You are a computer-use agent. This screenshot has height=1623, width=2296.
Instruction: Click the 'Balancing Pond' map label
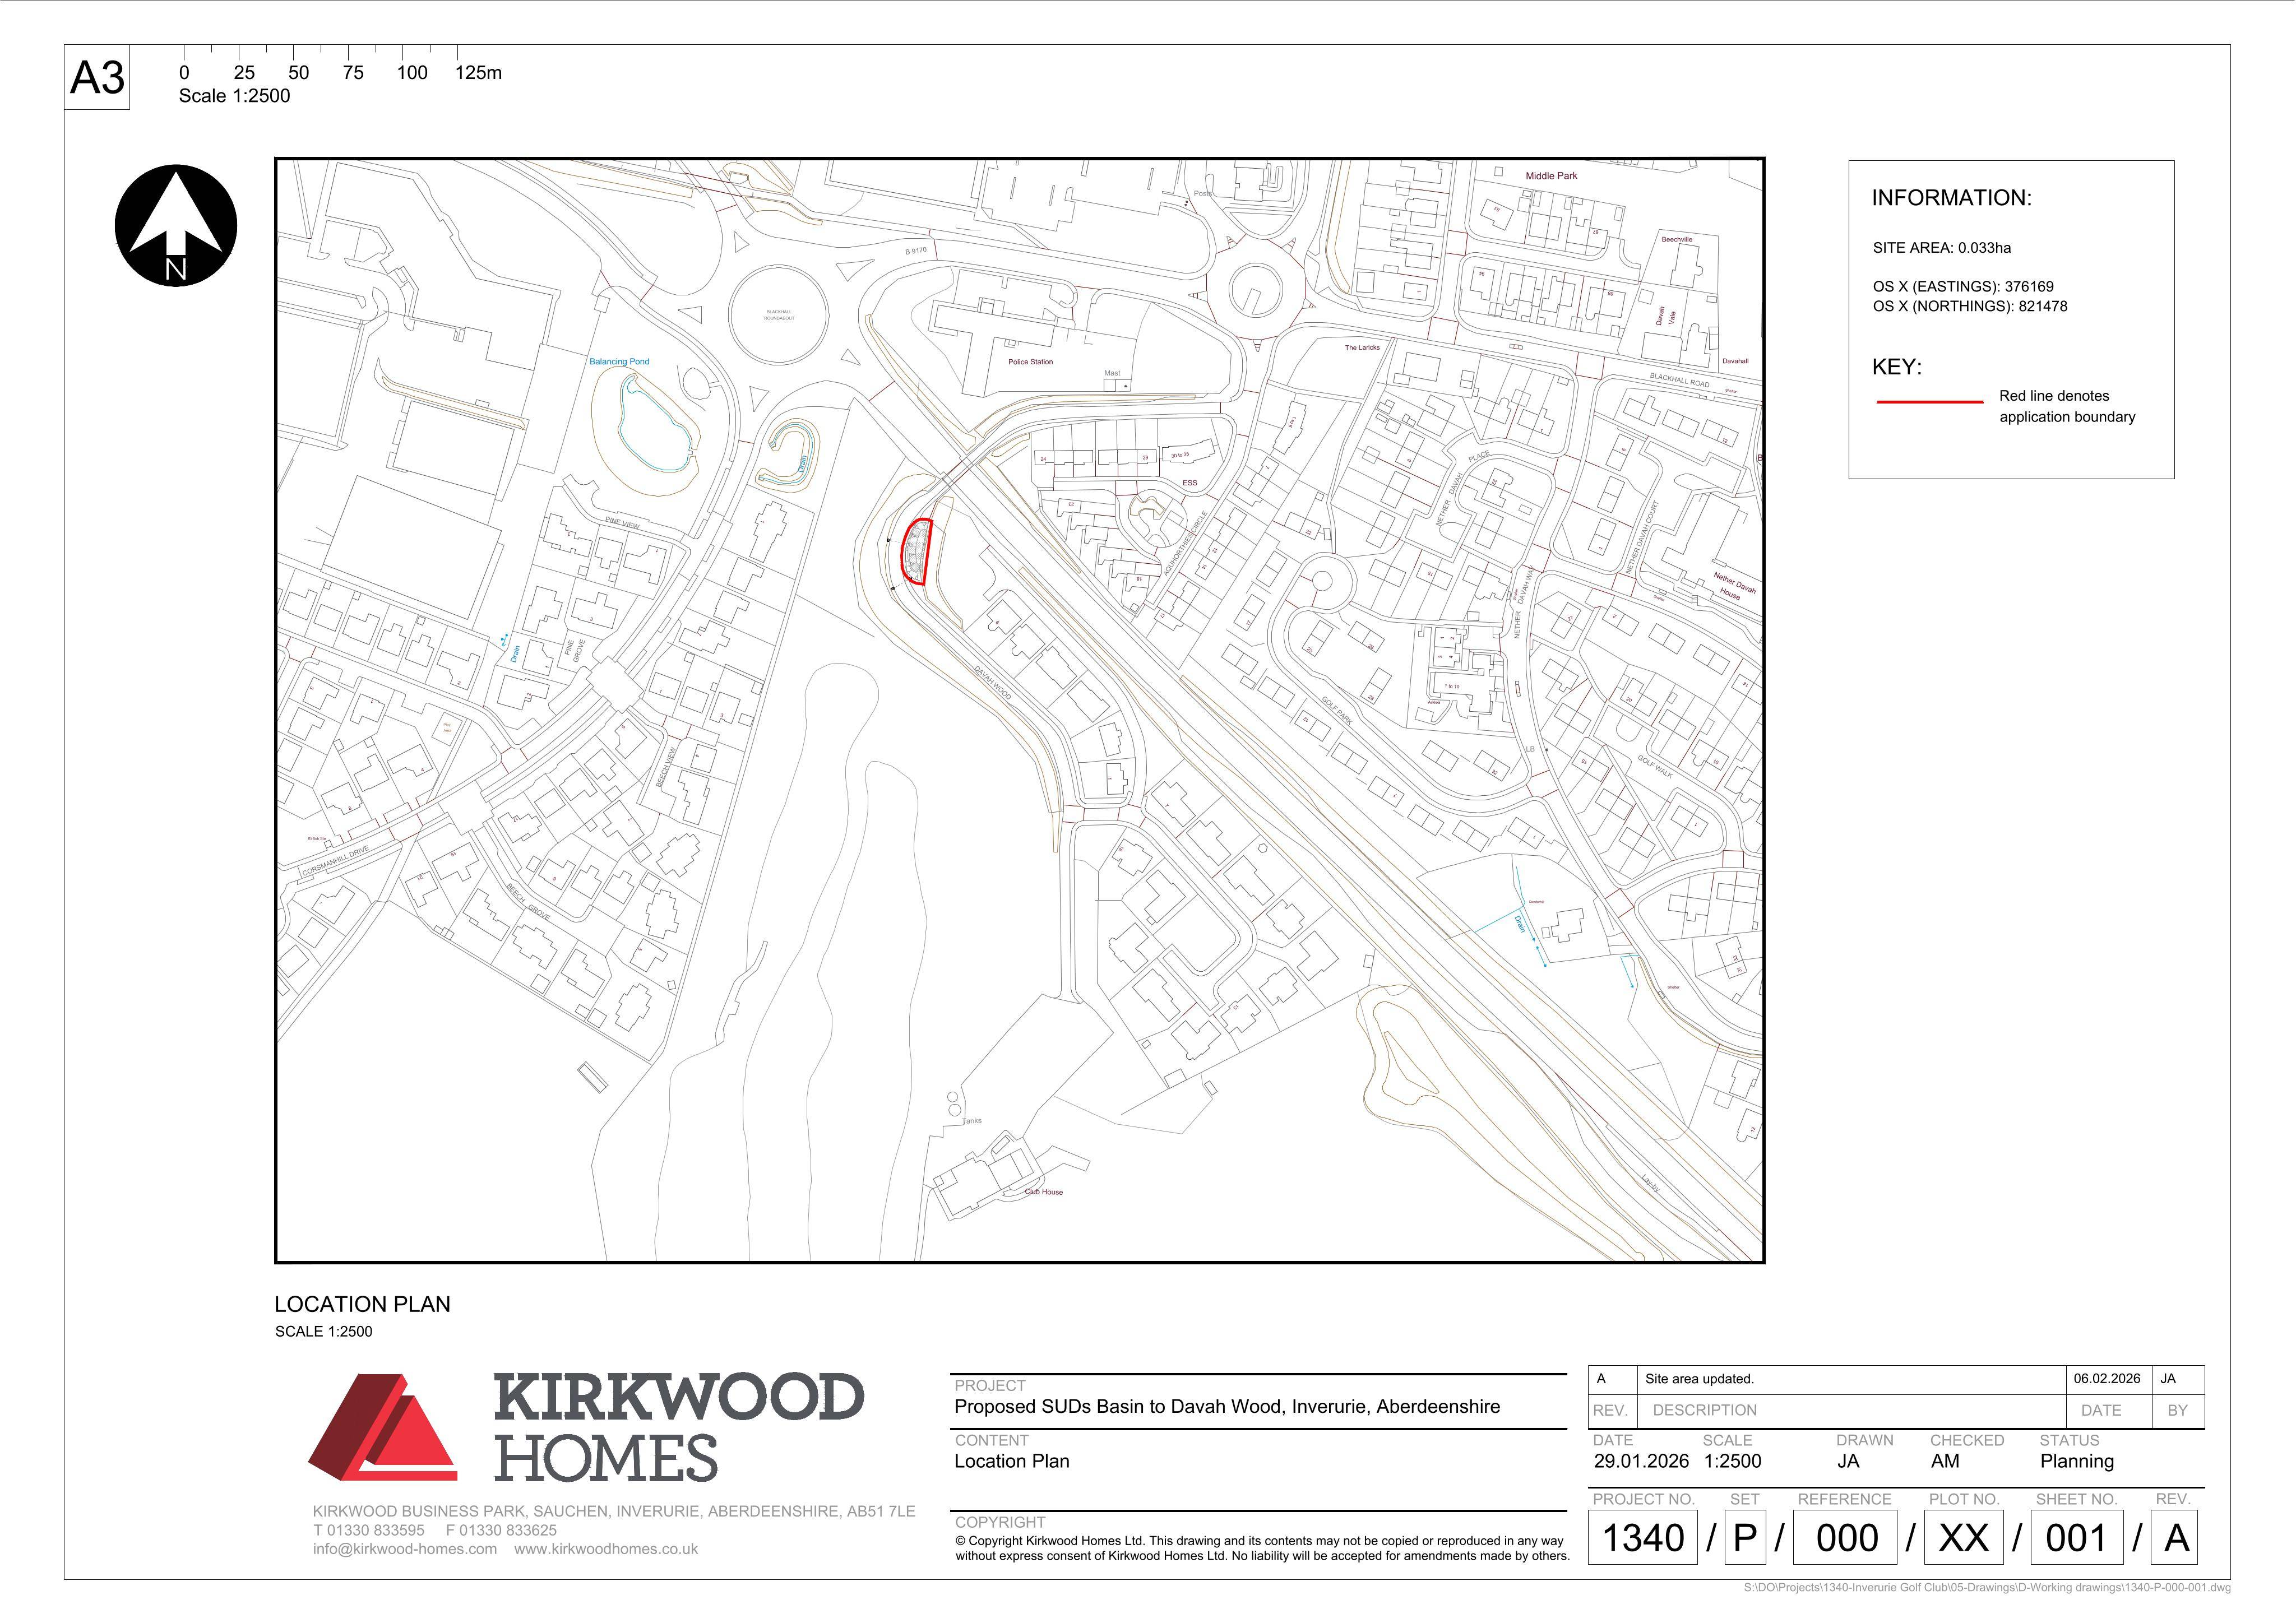coord(619,362)
